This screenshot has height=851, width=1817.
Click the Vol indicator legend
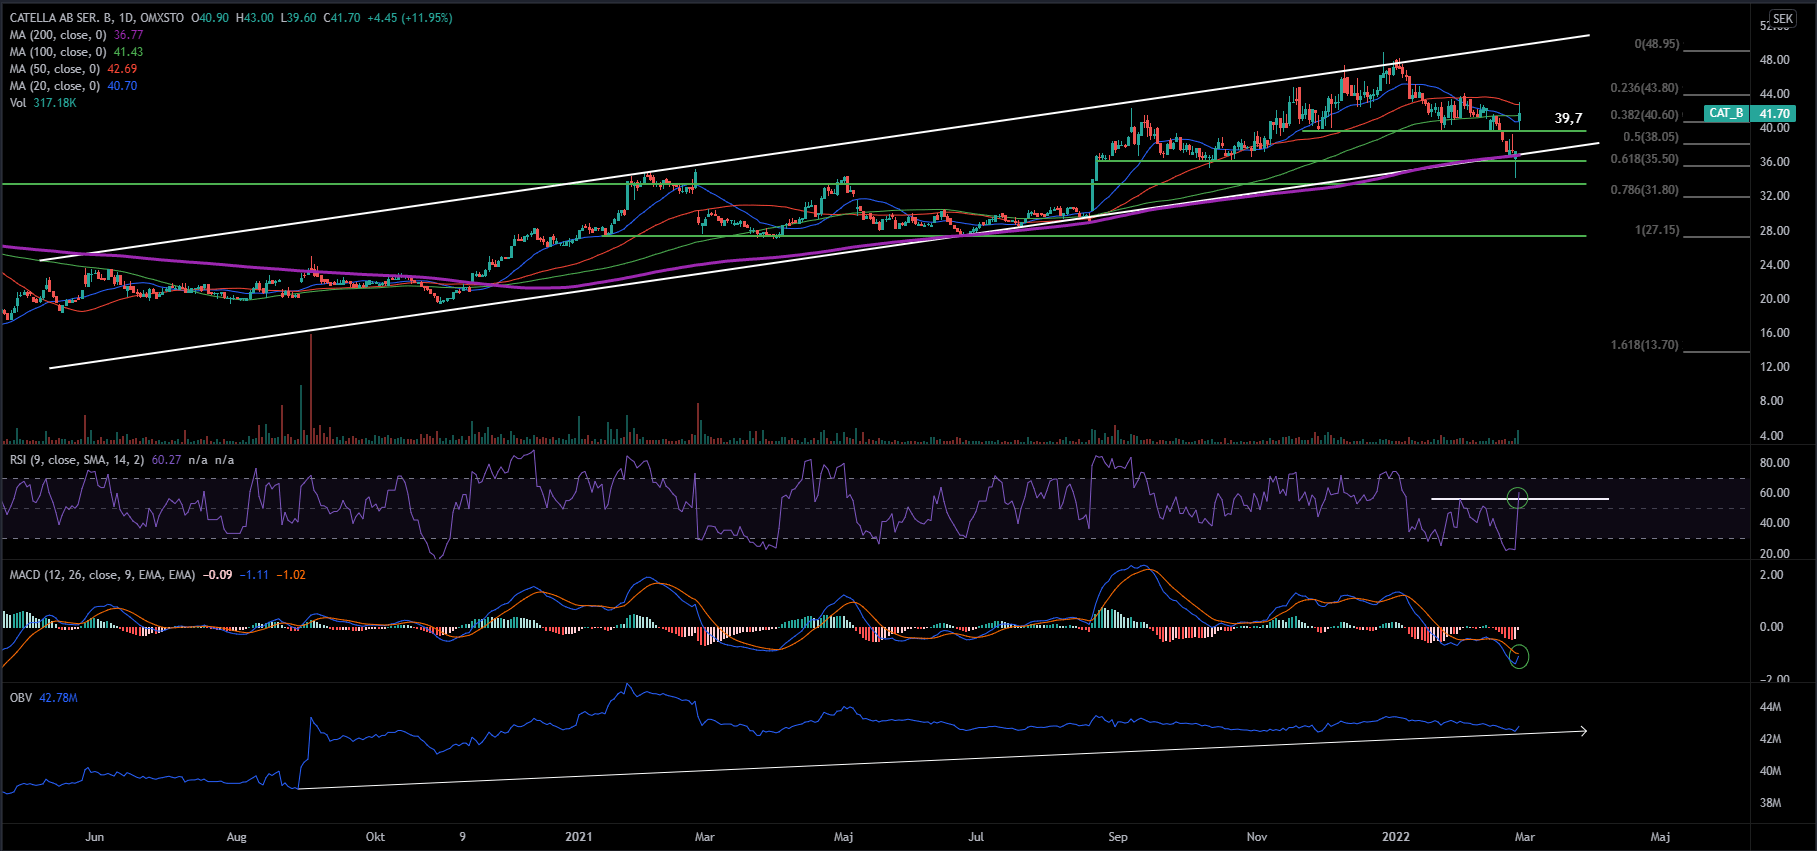click(x=19, y=103)
